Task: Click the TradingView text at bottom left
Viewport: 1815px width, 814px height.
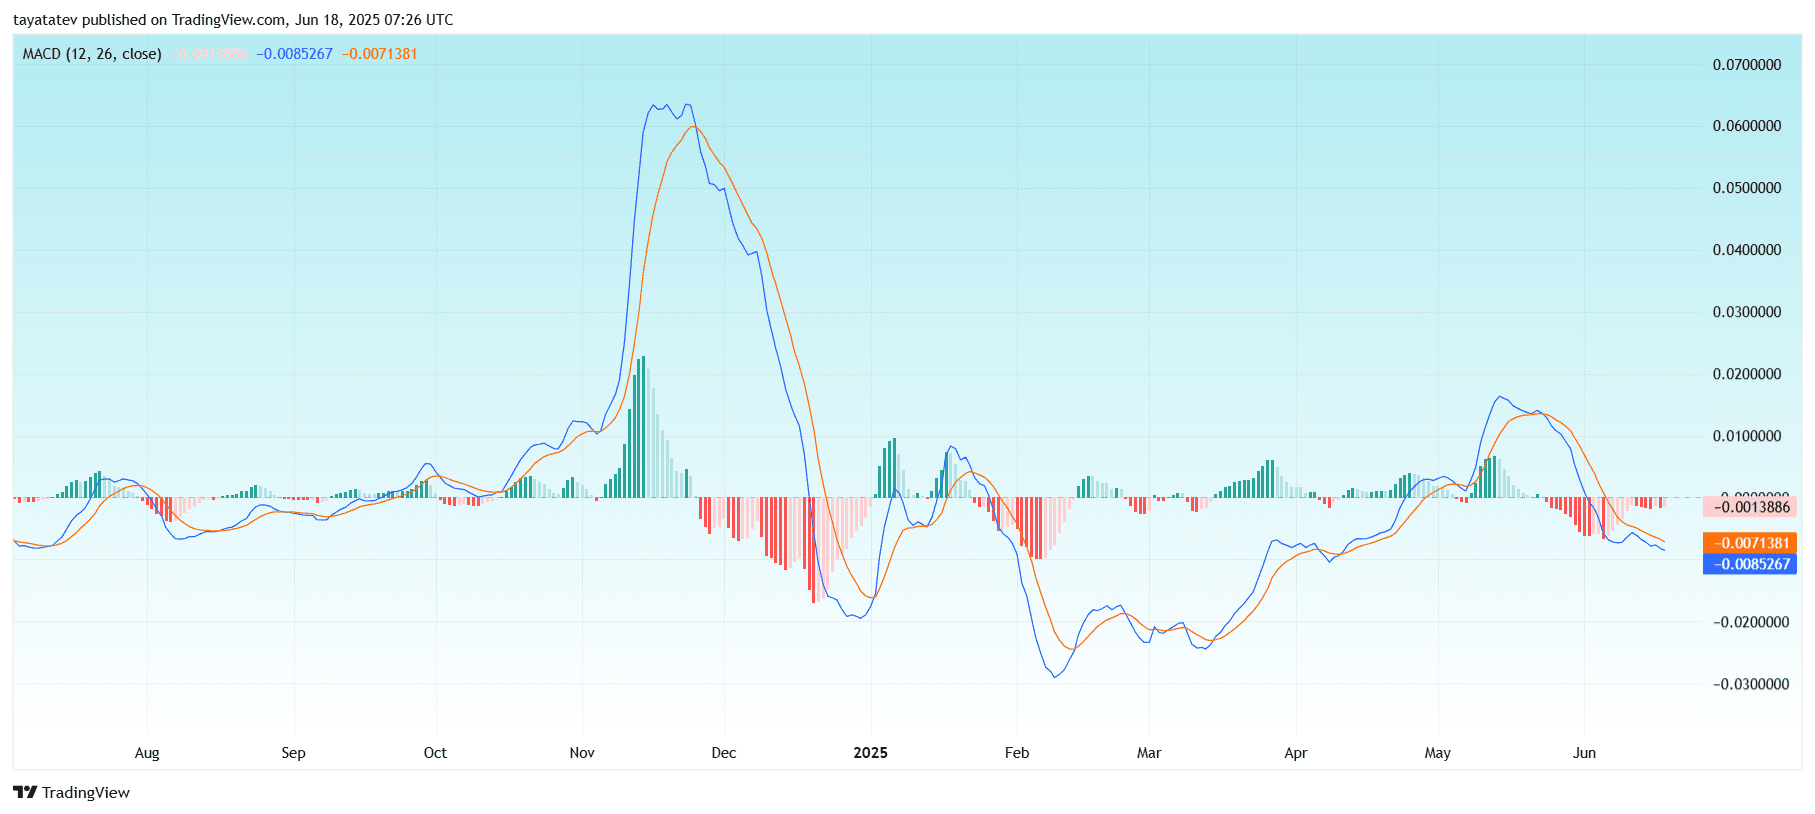Action: (86, 792)
